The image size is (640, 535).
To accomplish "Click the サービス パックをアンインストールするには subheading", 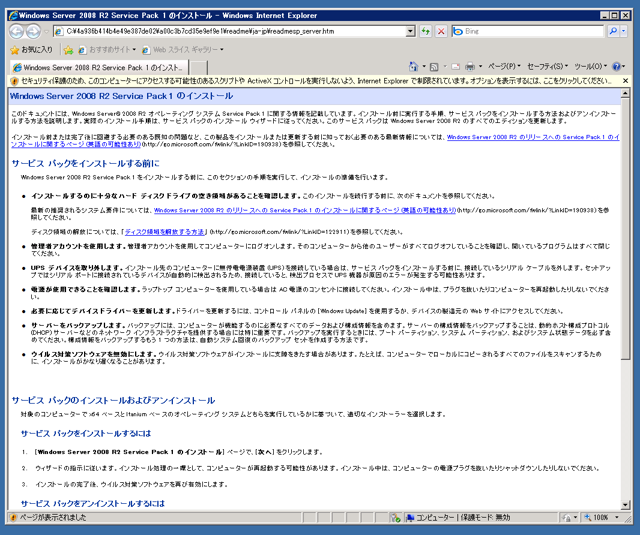I will click(93, 504).
